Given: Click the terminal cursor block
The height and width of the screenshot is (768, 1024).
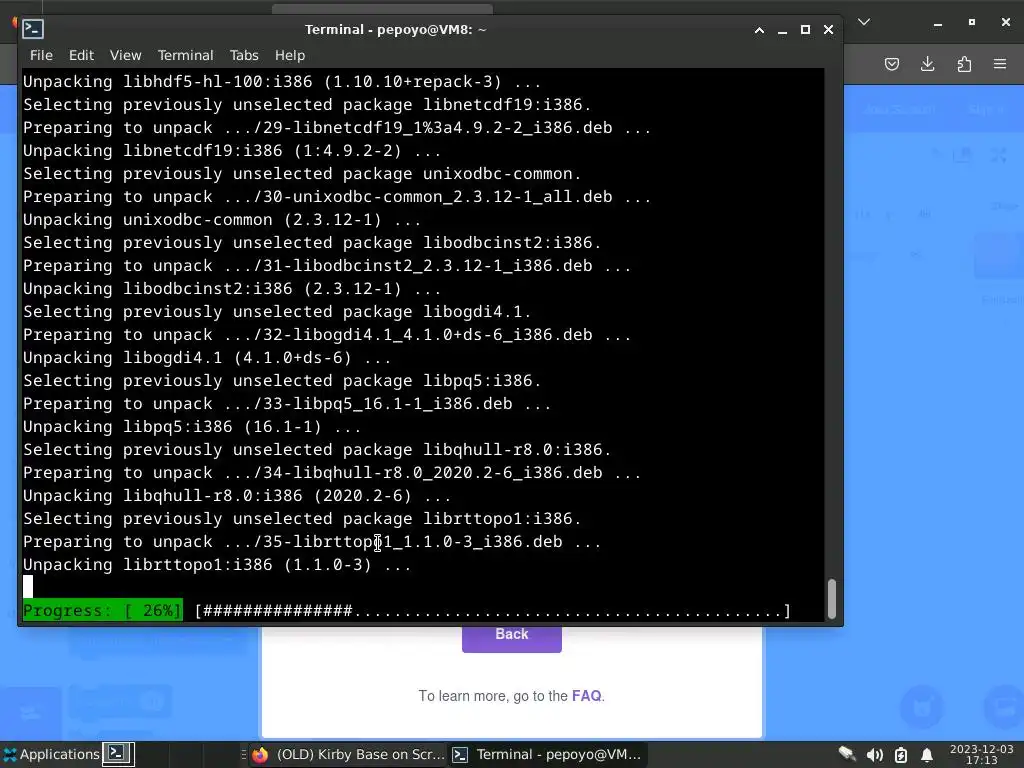Looking at the screenshot, I should click(28, 587).
